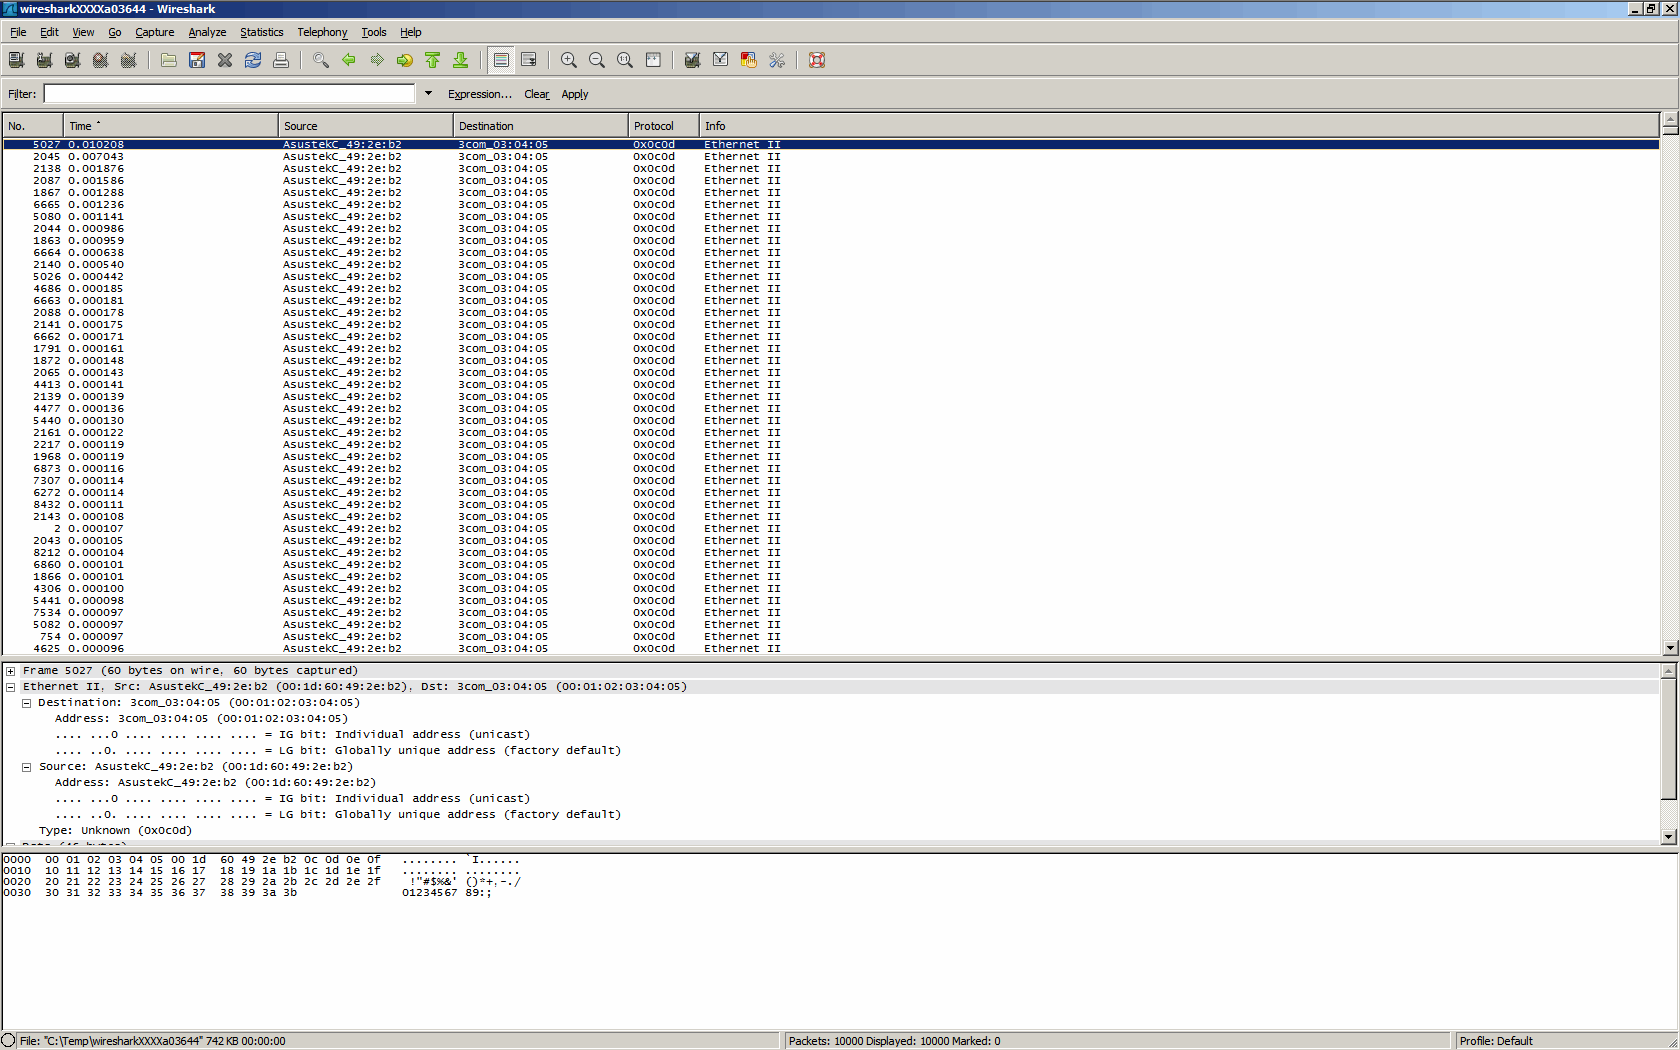This screenshot has width=1680, height=1050.
Task: Sort by the Protocol column header
Action: click(x=663, y=126)
